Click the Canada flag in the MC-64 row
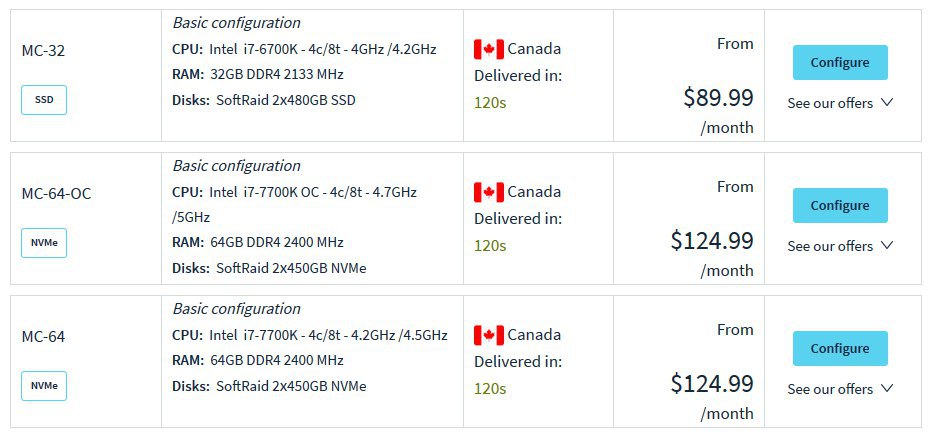Screen dimensions: 931x445 pos(489,335)
